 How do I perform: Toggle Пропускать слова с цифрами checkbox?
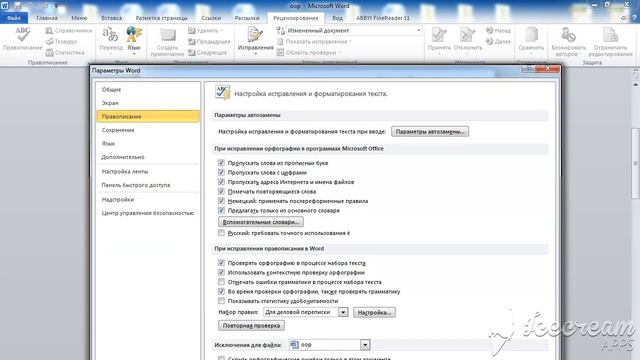(x=221, y=172)
